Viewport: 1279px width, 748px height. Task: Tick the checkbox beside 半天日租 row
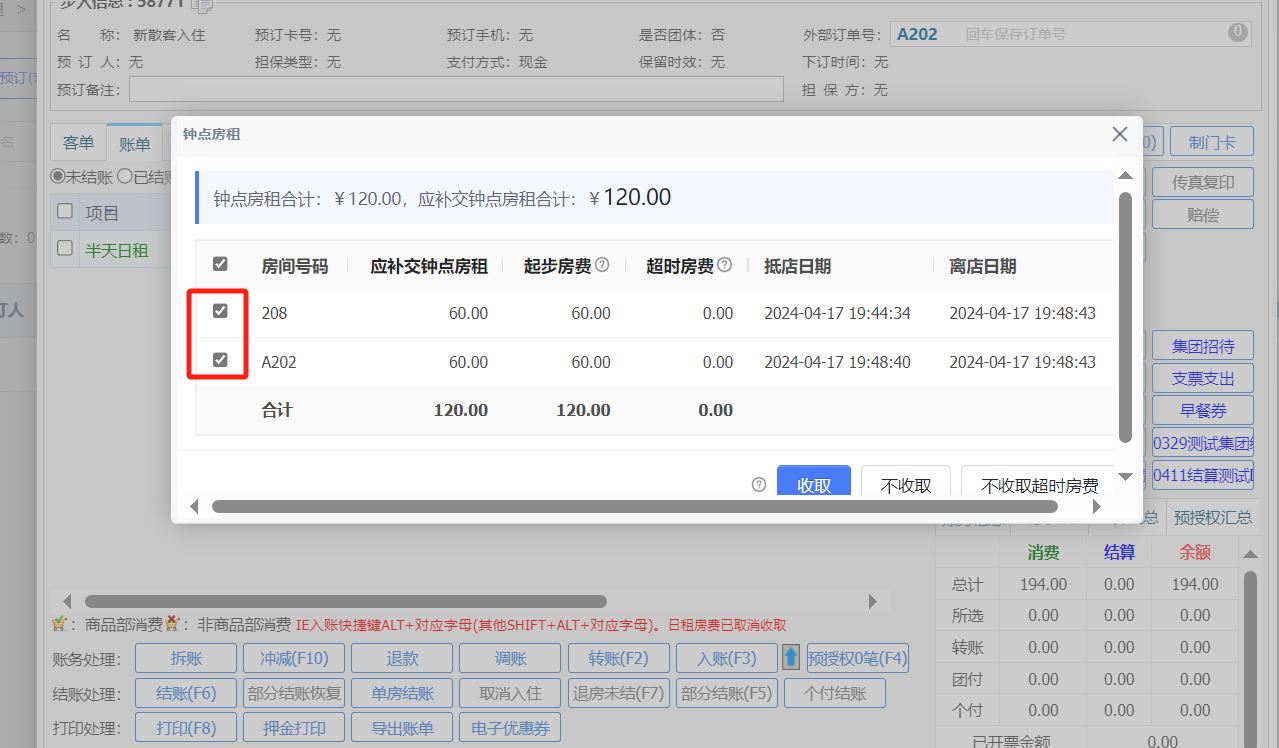[x=65, y=247]
